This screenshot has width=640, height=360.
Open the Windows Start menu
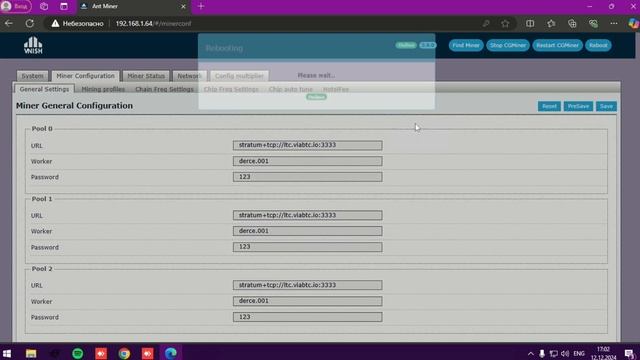point(7,353)
